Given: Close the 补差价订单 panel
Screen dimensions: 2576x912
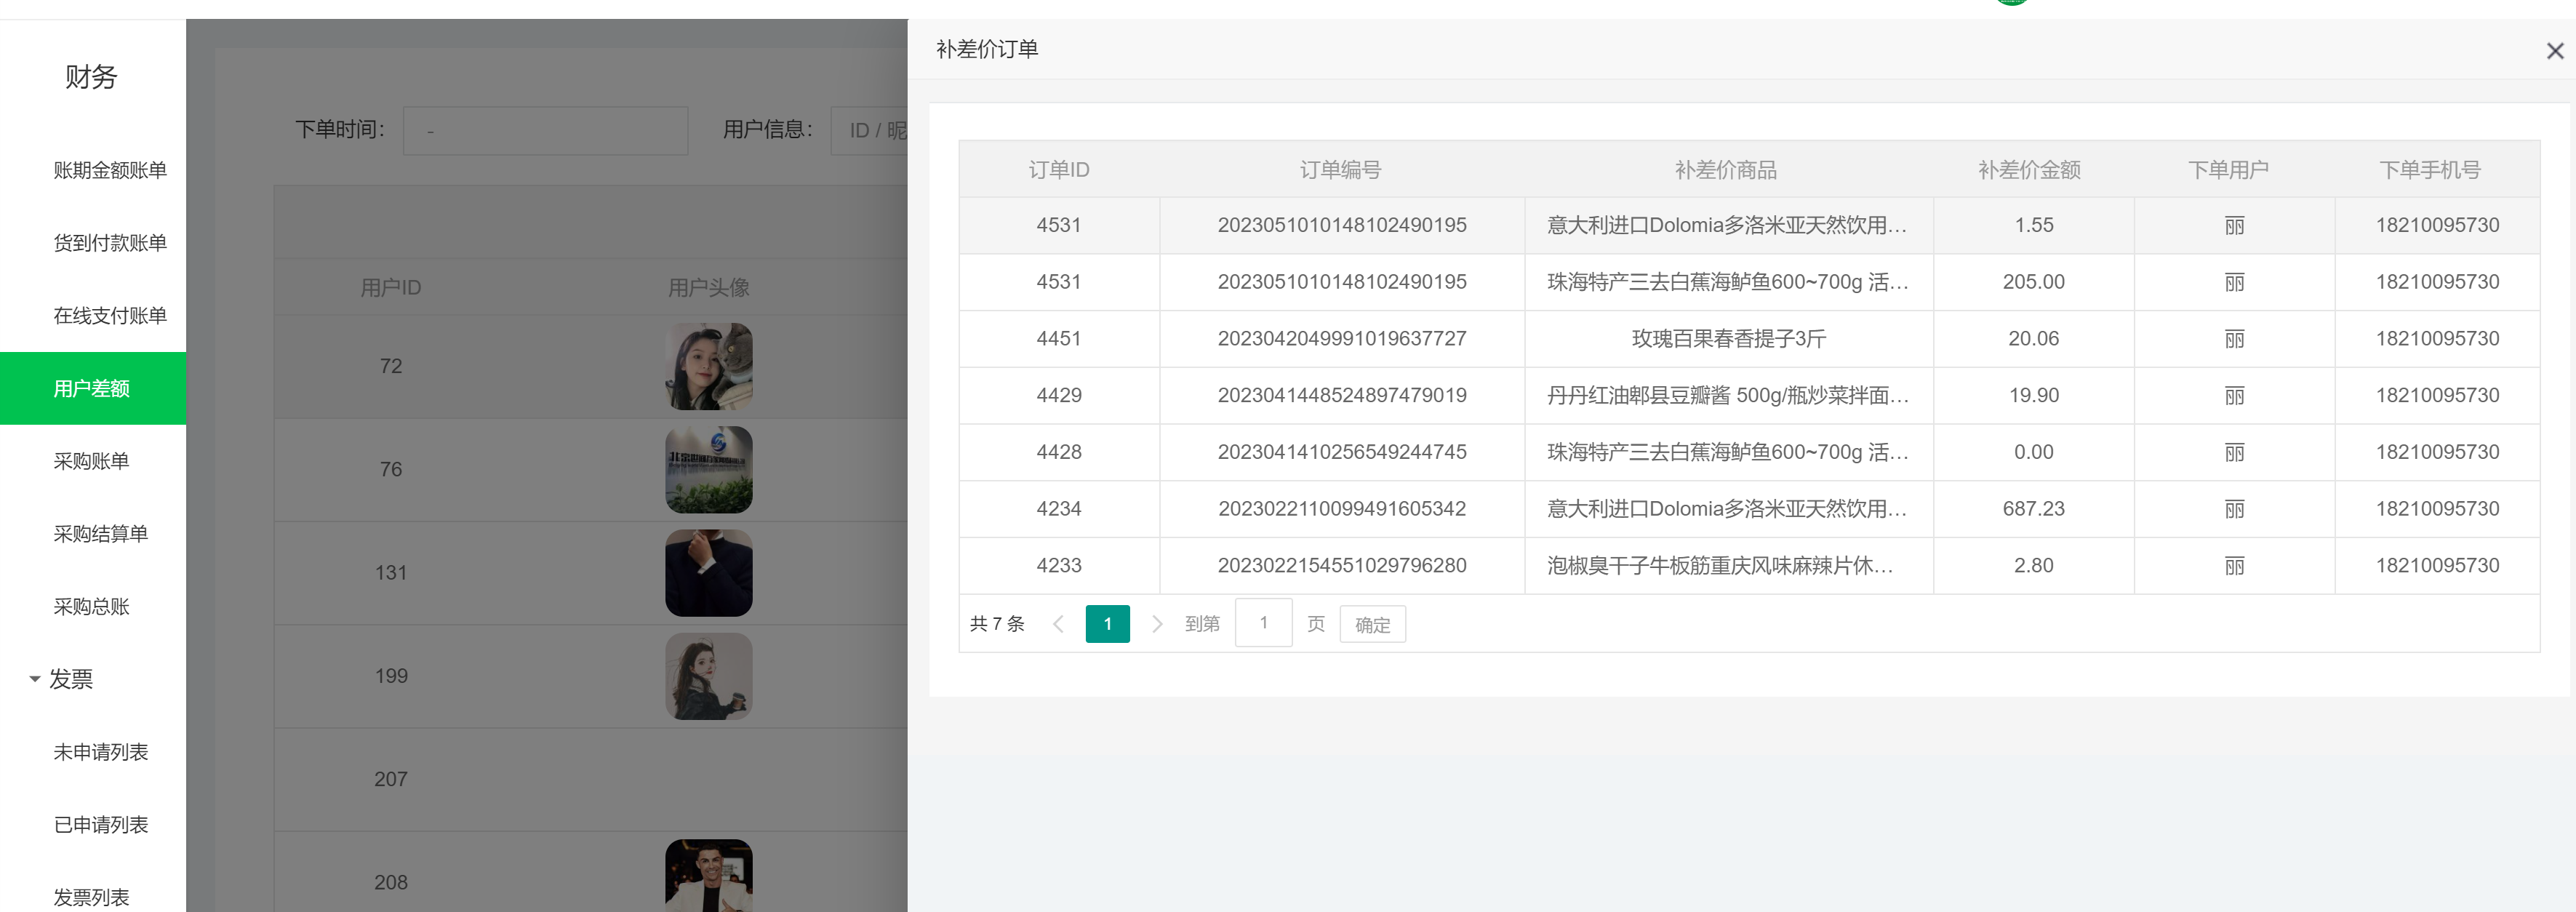Looking at the screenshot, I should (x=2554, y=51).
